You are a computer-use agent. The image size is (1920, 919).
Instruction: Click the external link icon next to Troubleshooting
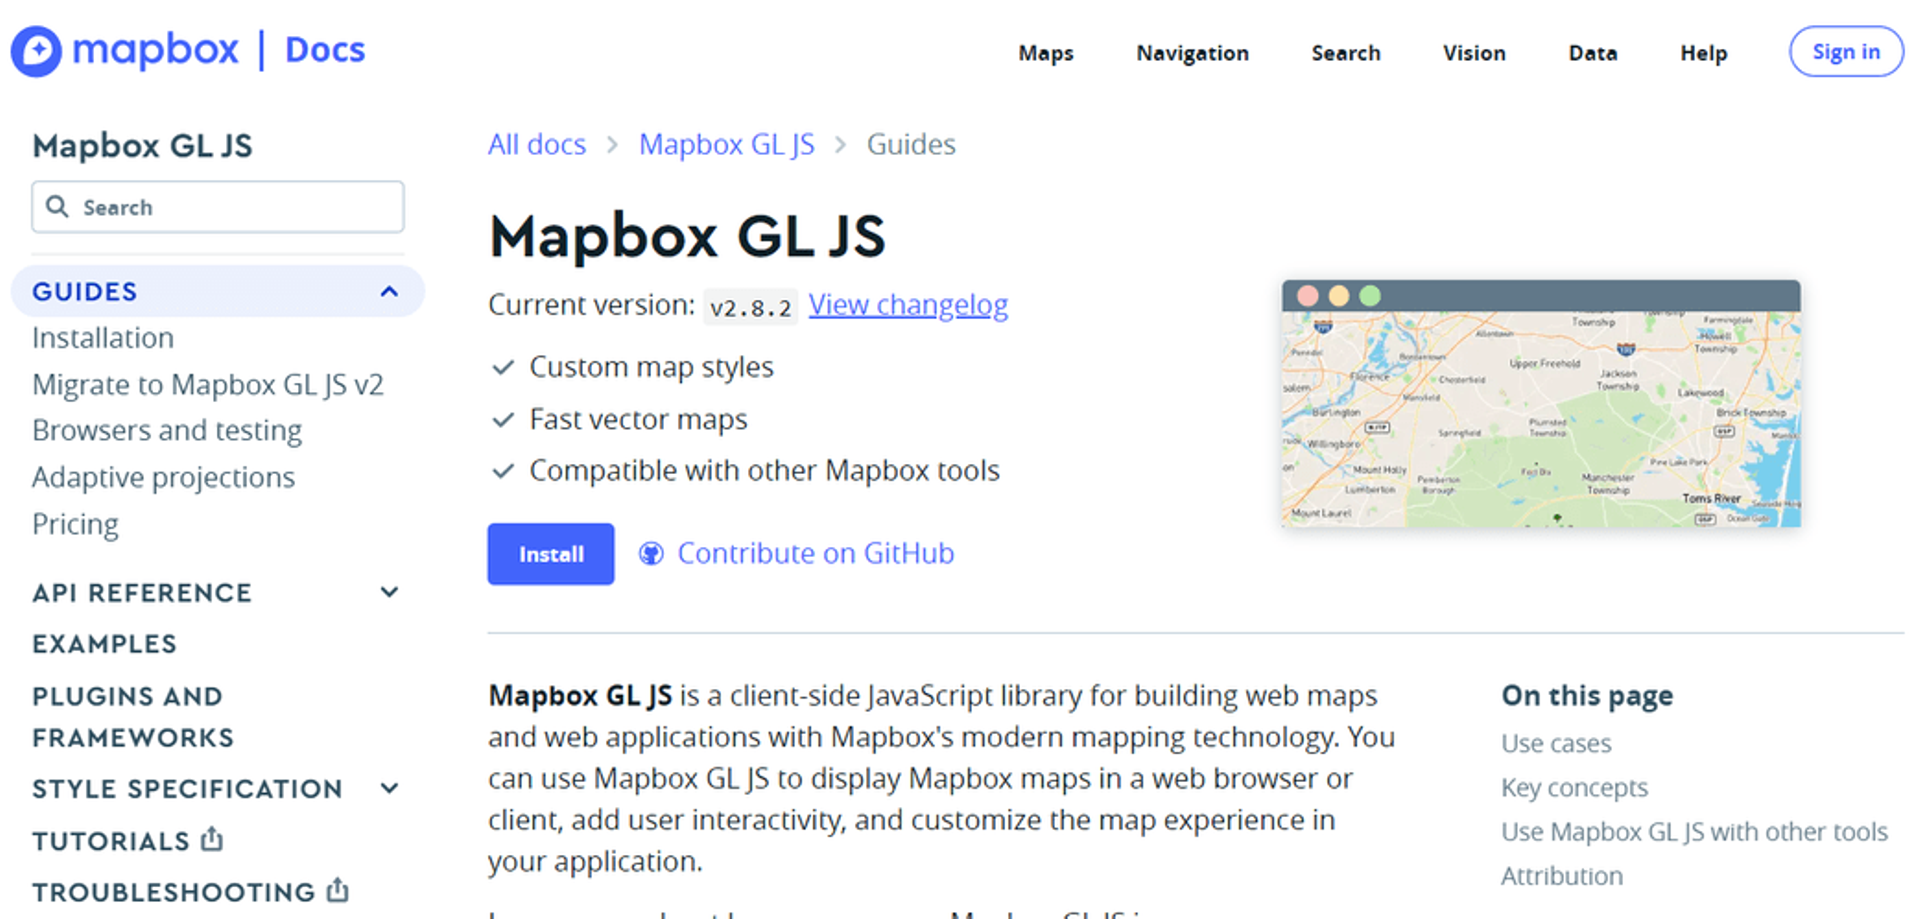pyautogui.click(x=338, y=889)
